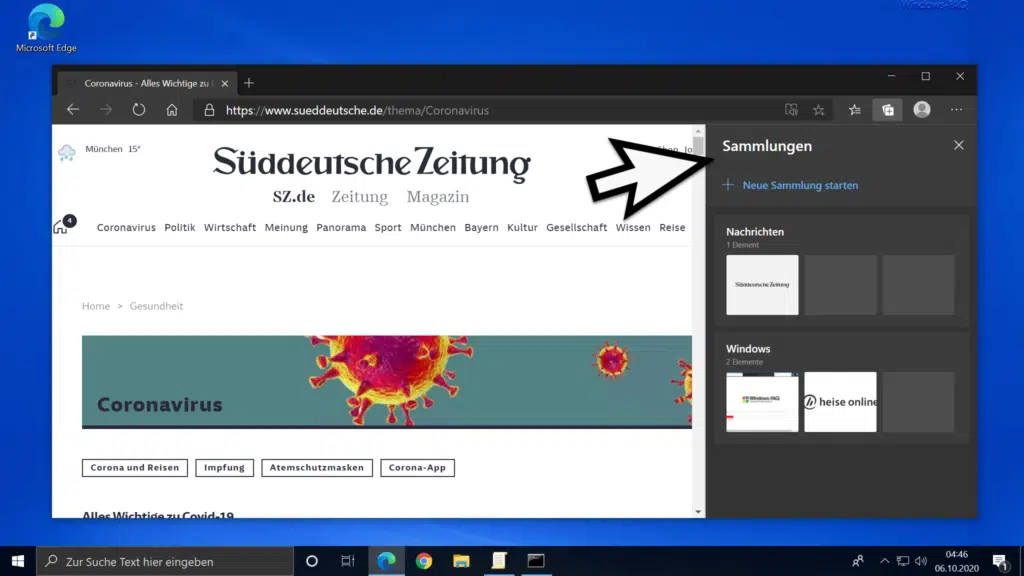
Task: Open the Sport navigation item
Action: coord(388,227)
